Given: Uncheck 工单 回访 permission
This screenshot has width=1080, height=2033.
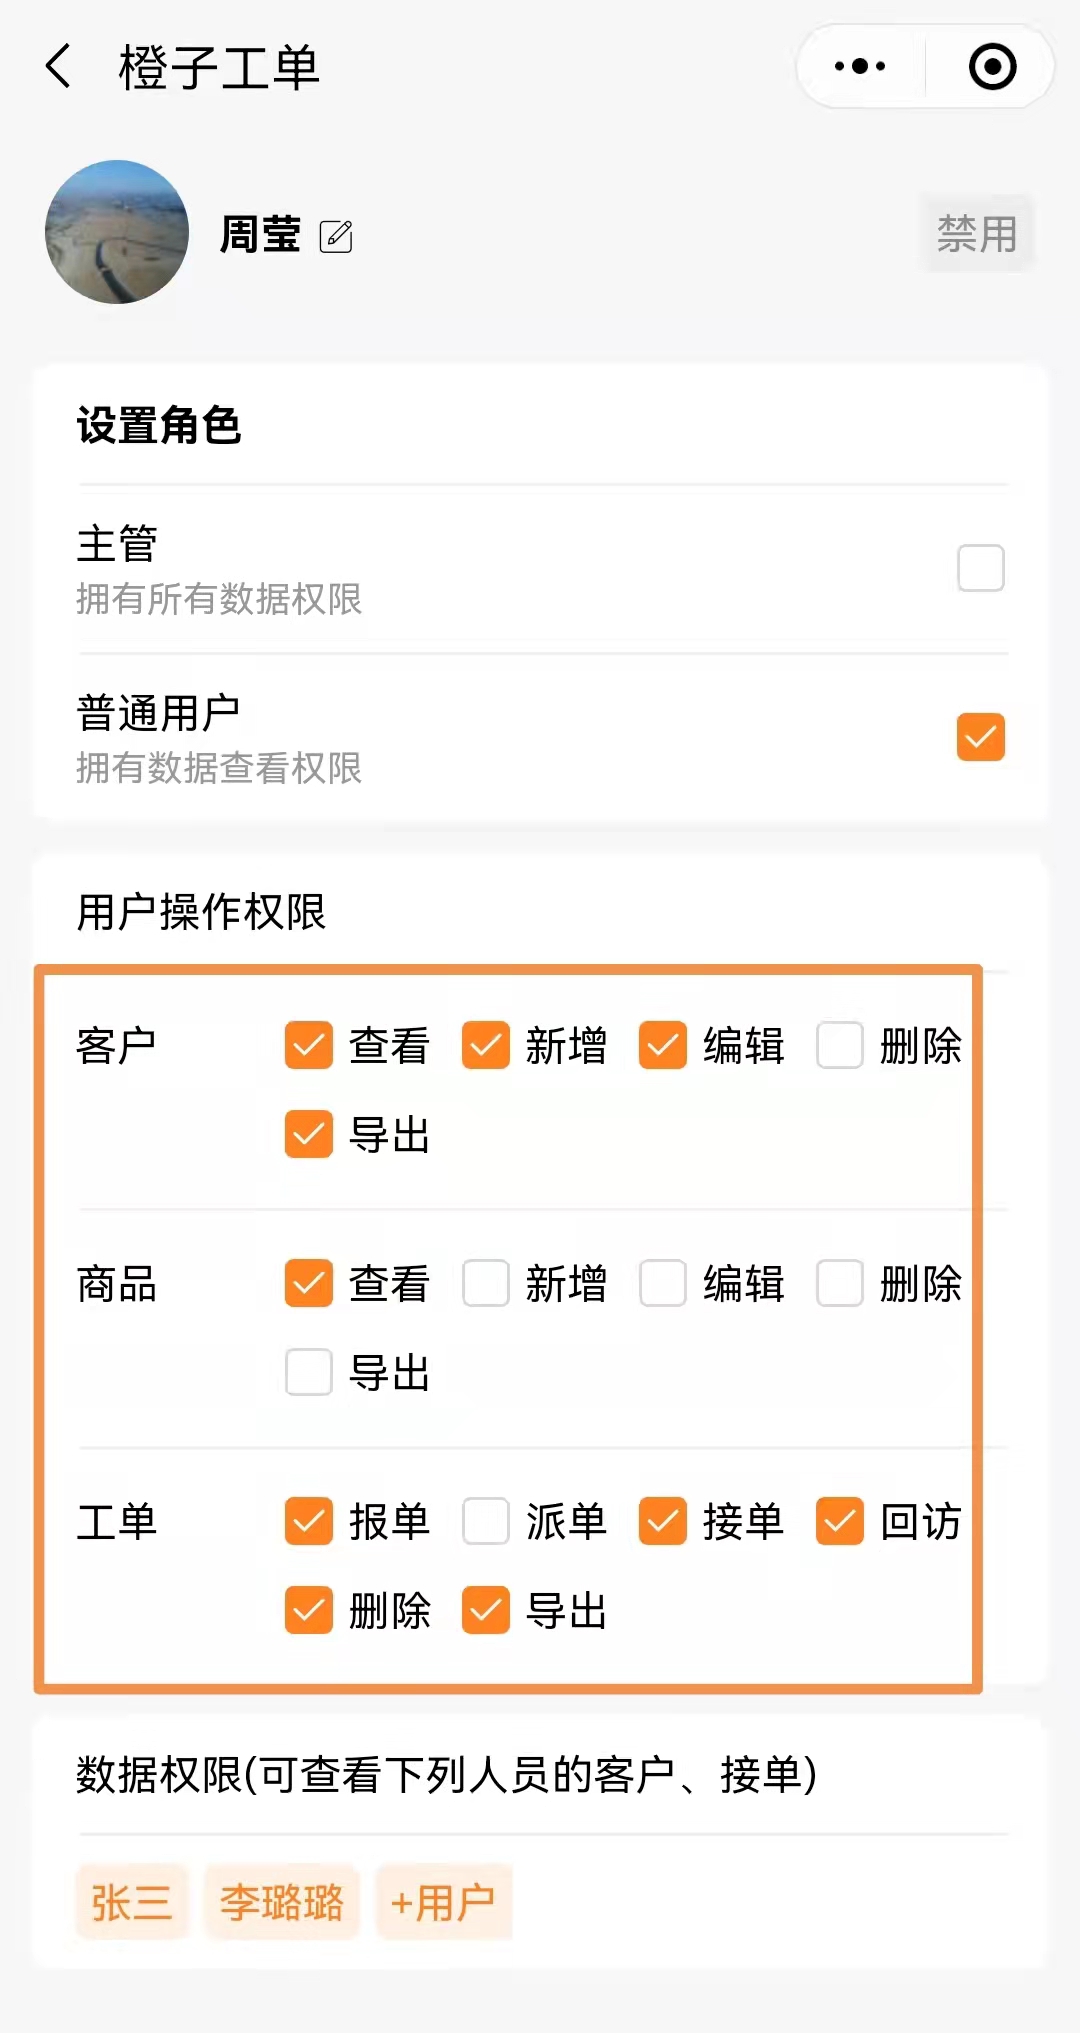Looking at the screenshot, I should click(x=840, y=1521).
